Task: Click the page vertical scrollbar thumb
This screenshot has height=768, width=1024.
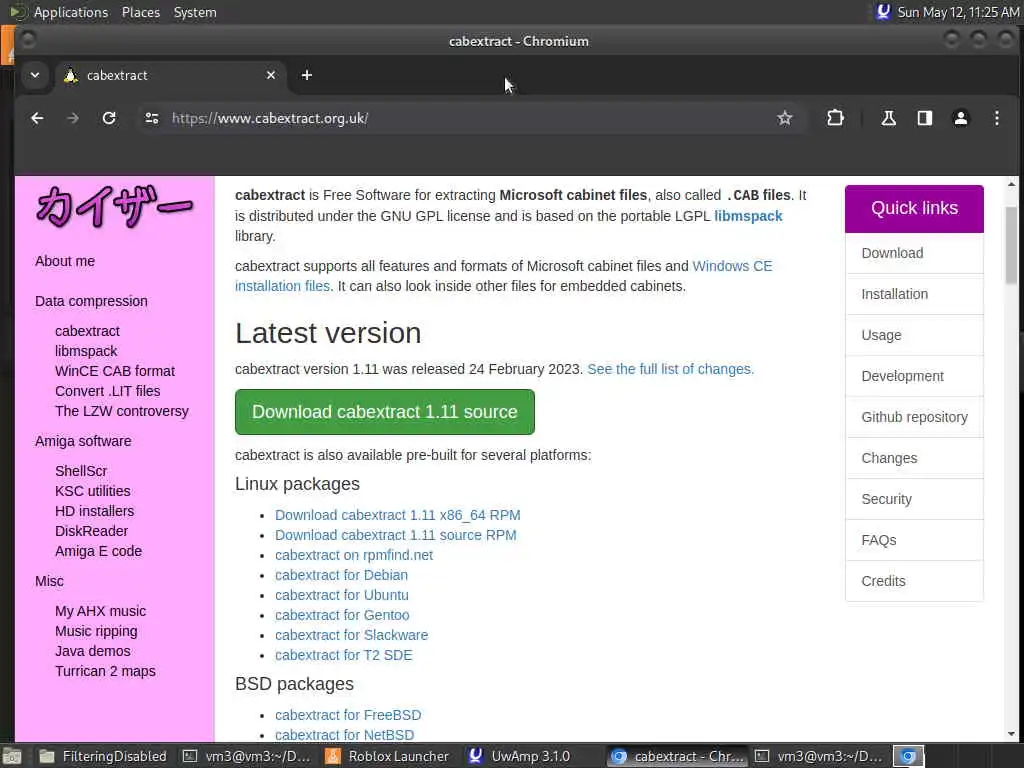Action: point(1011,245)
